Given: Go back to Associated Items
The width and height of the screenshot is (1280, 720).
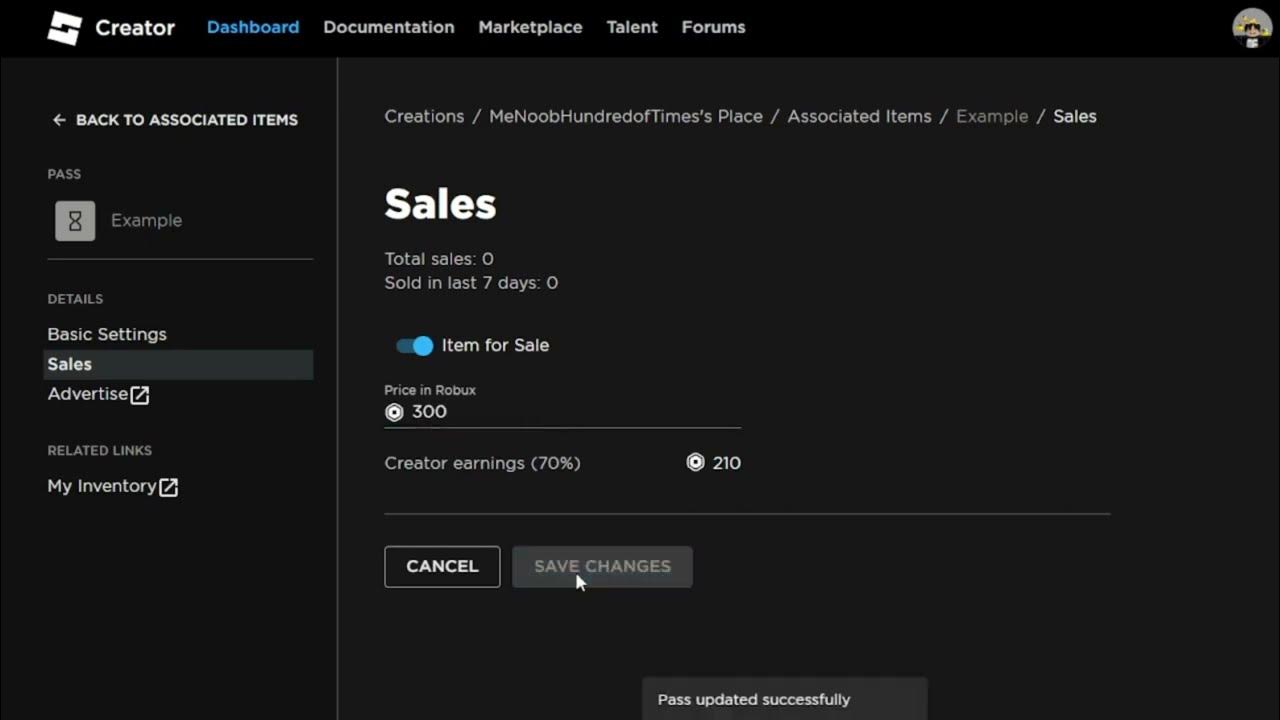Looking at the screenshot, I should [x=175, y=120].
